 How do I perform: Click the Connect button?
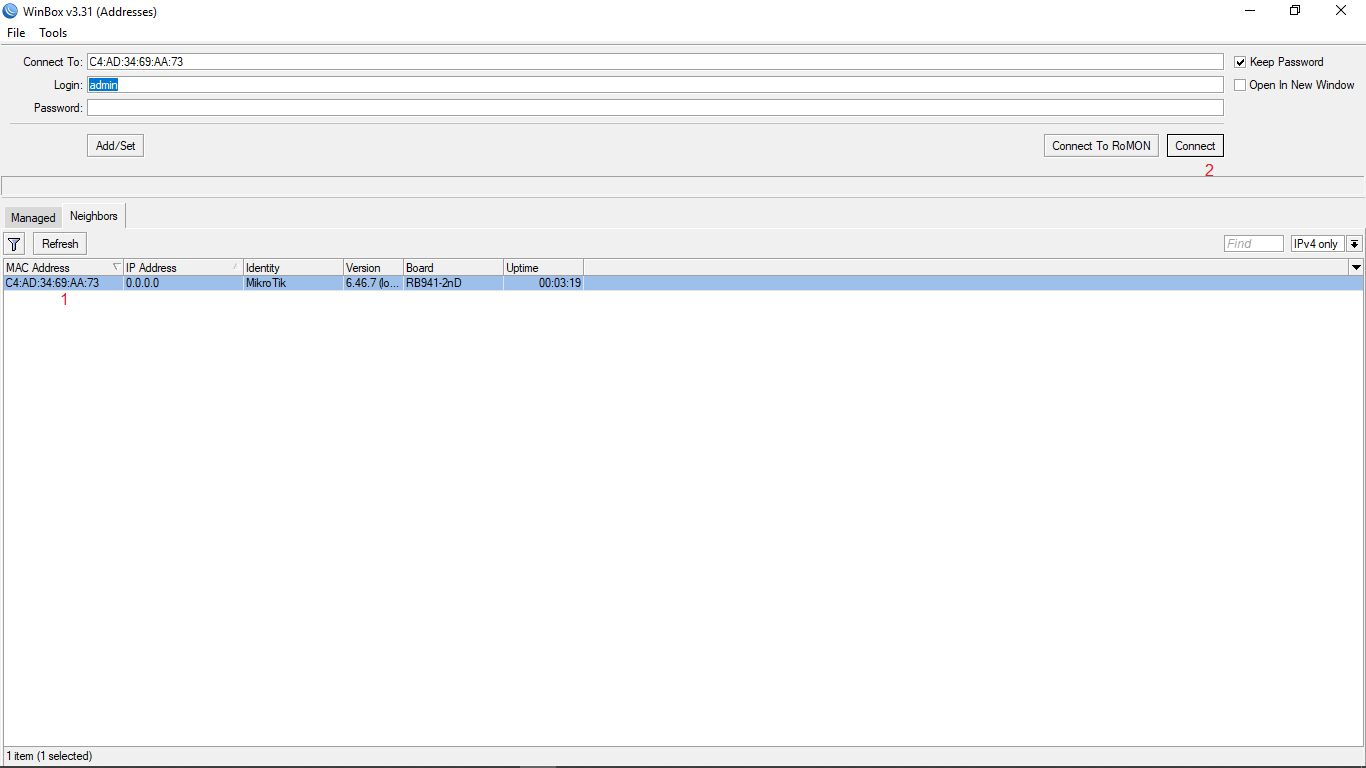tap(1195, 146)
